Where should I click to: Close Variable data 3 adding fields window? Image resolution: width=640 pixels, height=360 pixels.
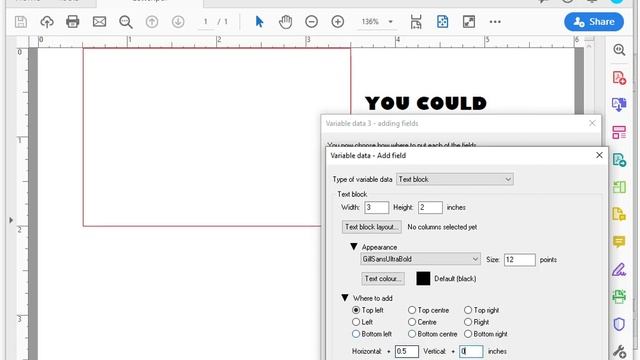(x=592, y=123)
